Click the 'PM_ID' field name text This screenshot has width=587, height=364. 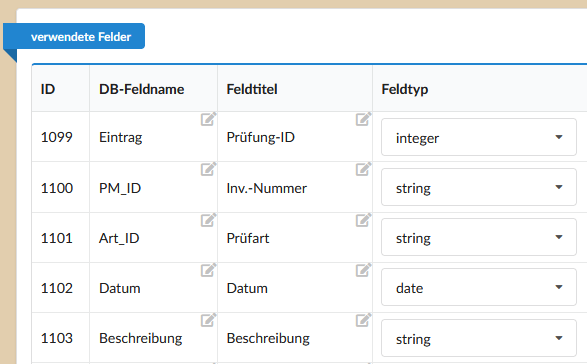pos(120,188)
